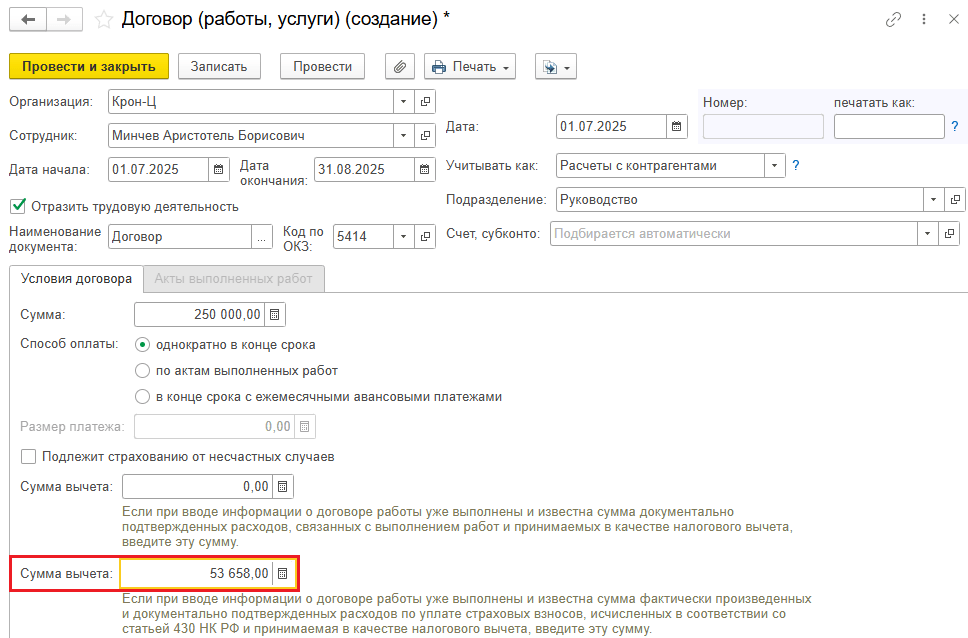Open calendar picker for Дата начала
The height and width of the screenshot is (638, 968).
[218, 169]
